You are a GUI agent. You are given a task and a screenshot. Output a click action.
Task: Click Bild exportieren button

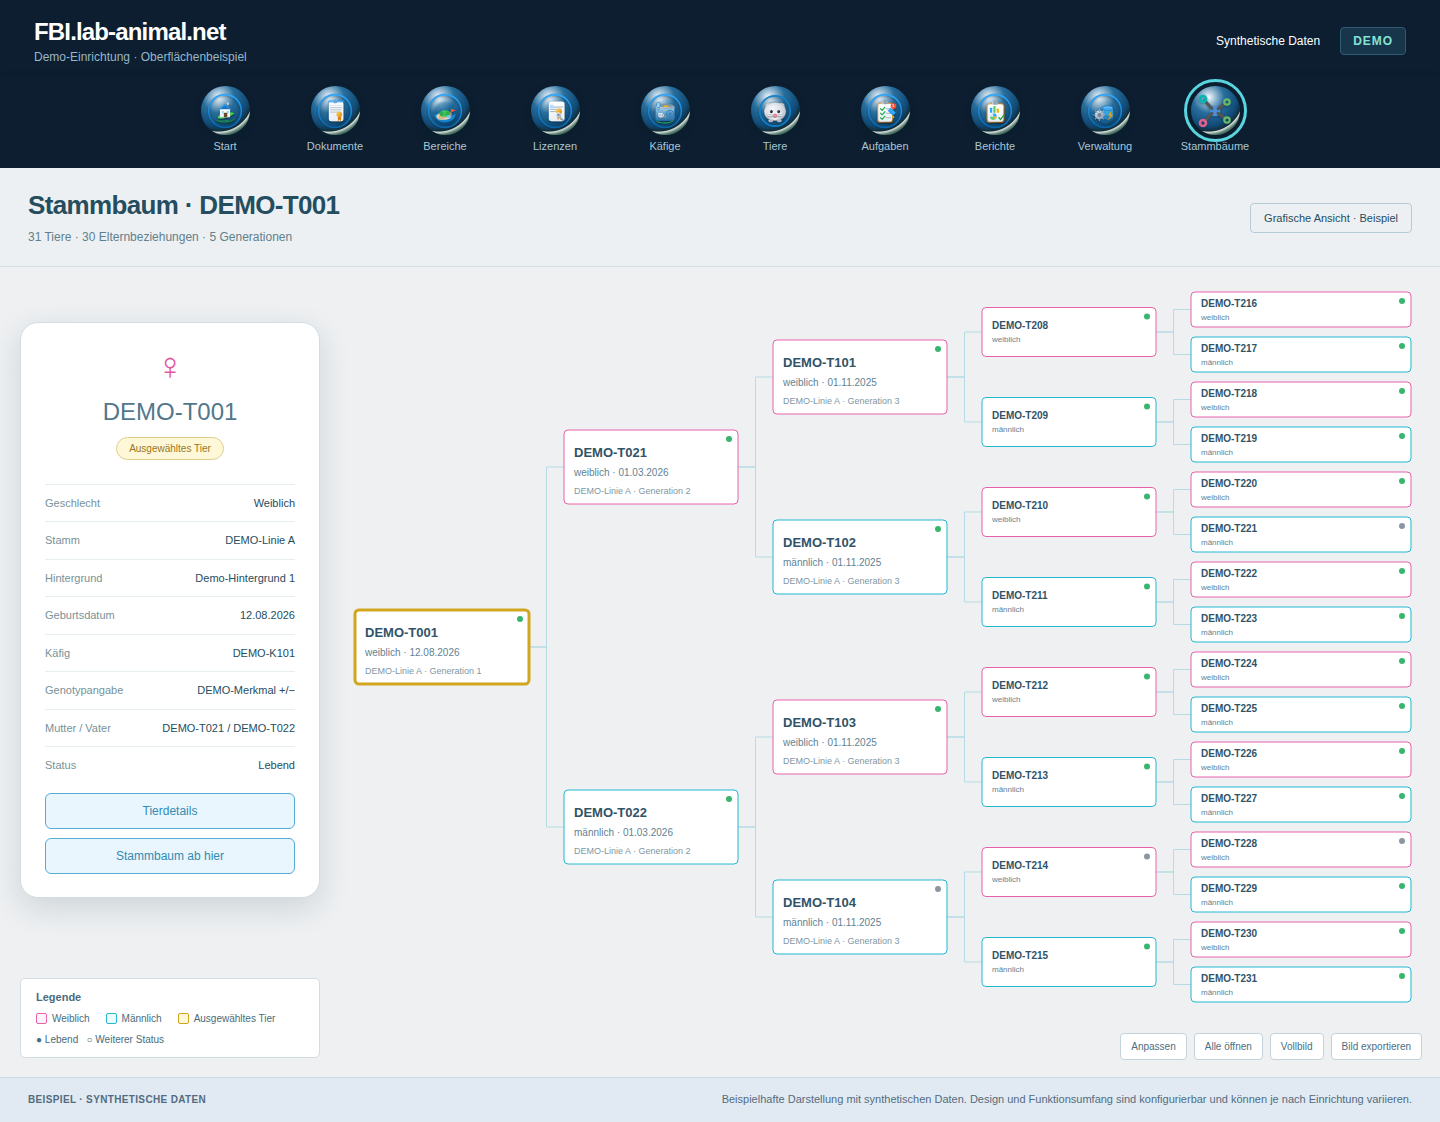click(x=1376, y=1046)
